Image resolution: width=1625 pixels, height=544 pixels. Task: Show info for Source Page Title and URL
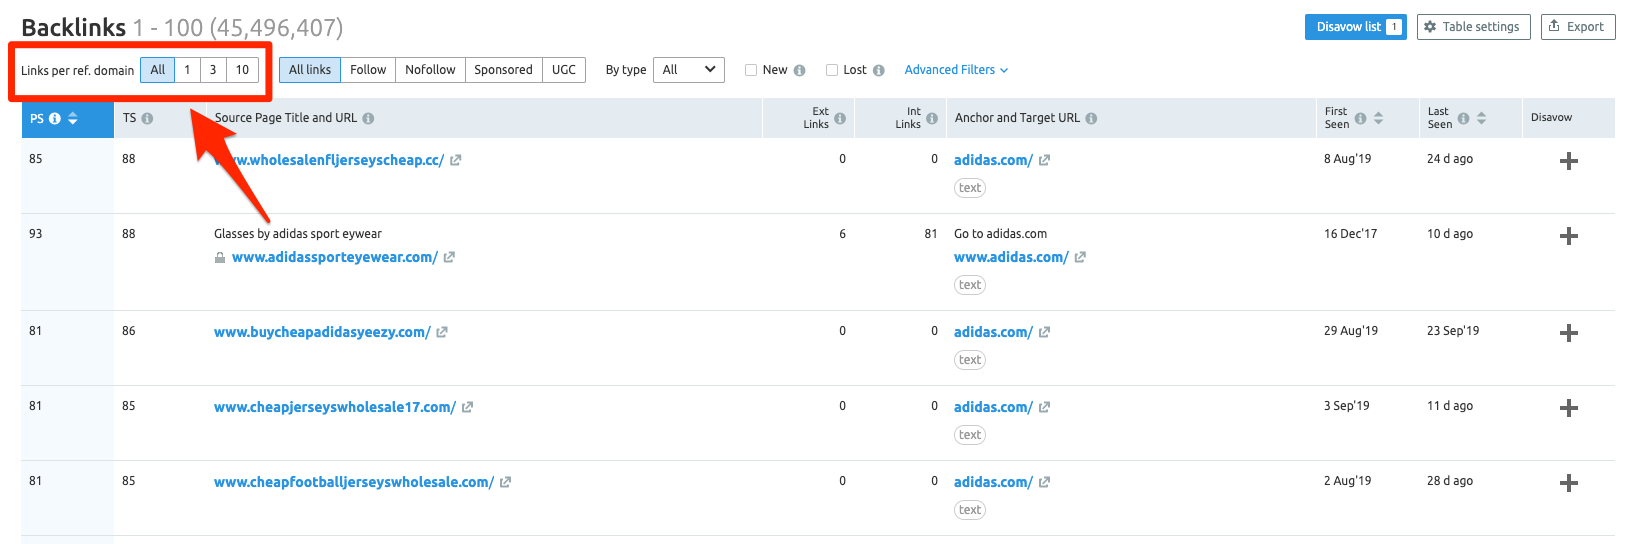[x=368, y=118]
